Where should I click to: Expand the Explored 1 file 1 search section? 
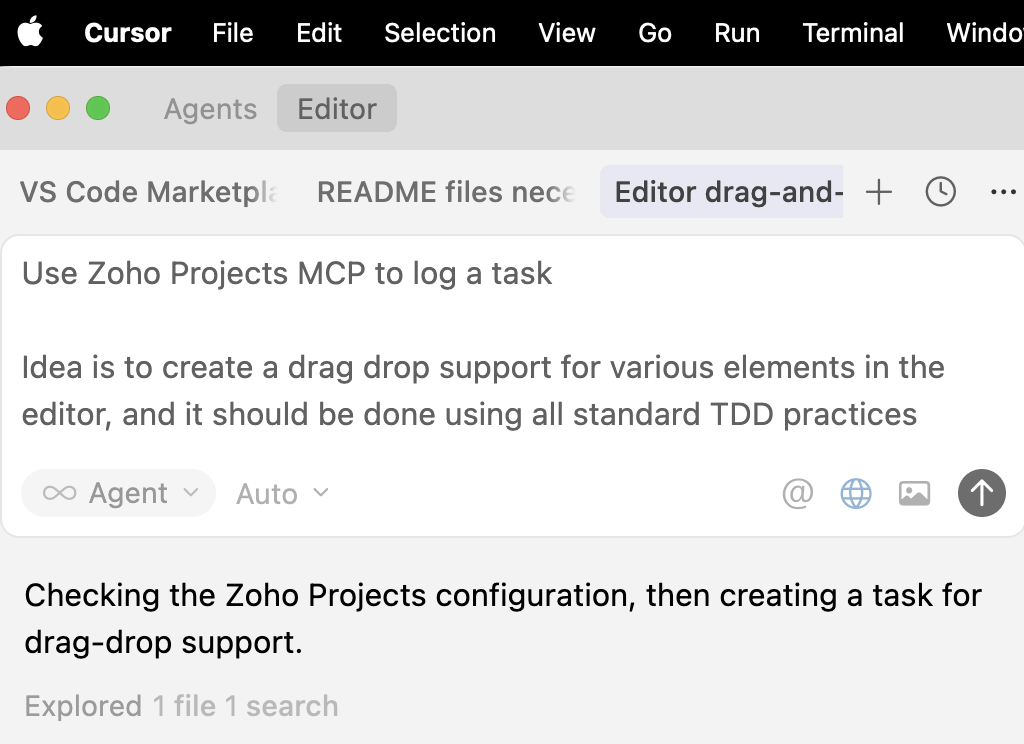(181, 706)
